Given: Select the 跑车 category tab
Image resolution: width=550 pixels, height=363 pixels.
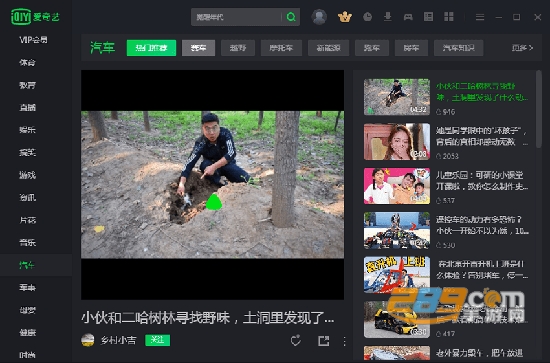Looking at the screenshot, I should point(372,48).
